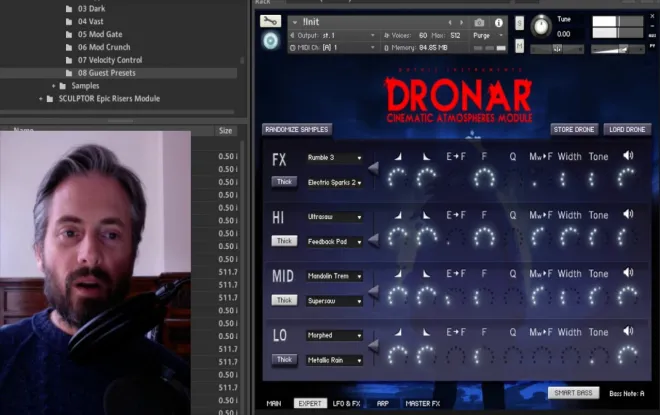Go to next preset arrow
Viewport: 660px width, 415px height.
pos(461,23)
